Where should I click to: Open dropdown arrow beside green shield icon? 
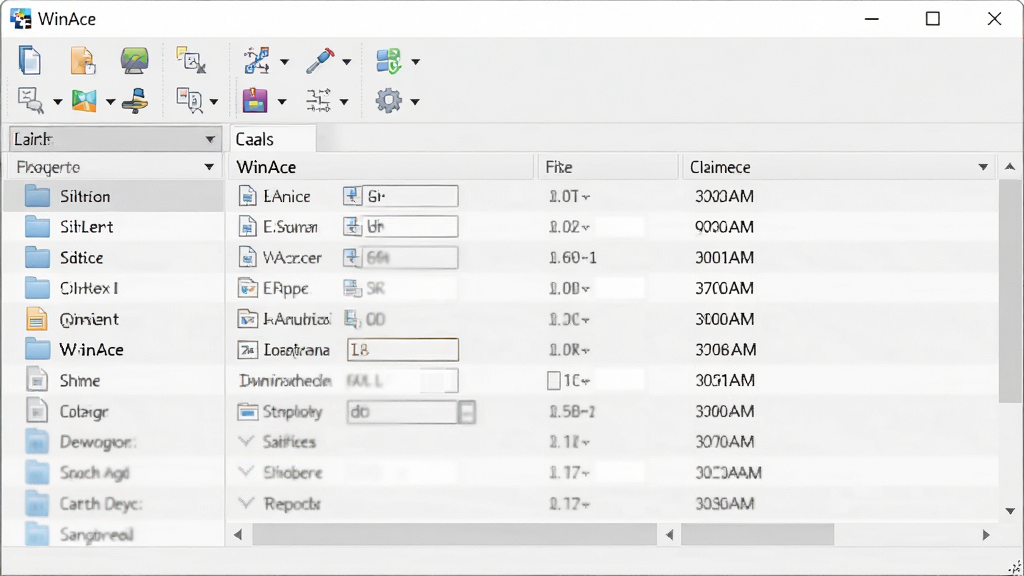(415, 62)
